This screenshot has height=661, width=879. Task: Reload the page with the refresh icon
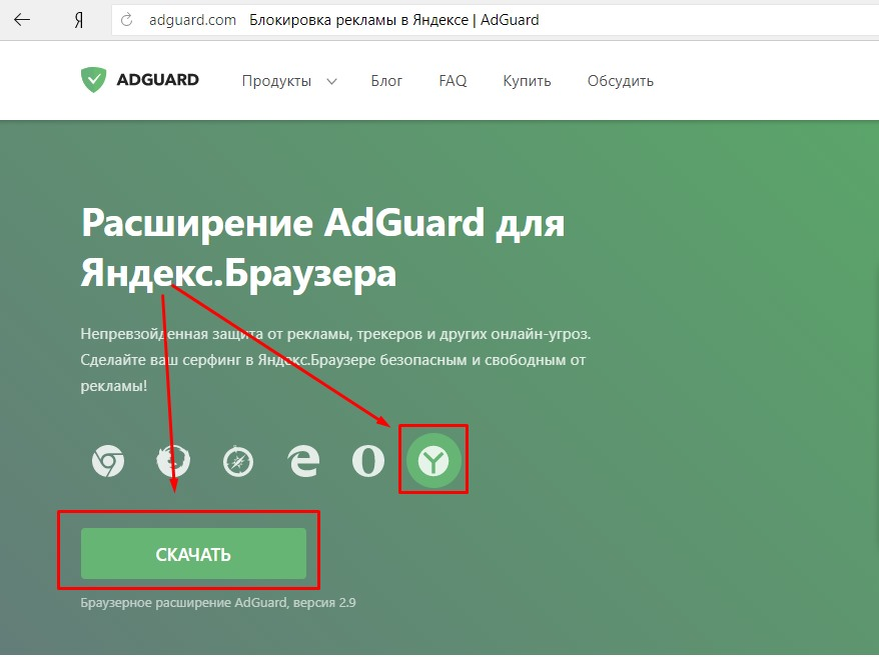click(127, 20)
